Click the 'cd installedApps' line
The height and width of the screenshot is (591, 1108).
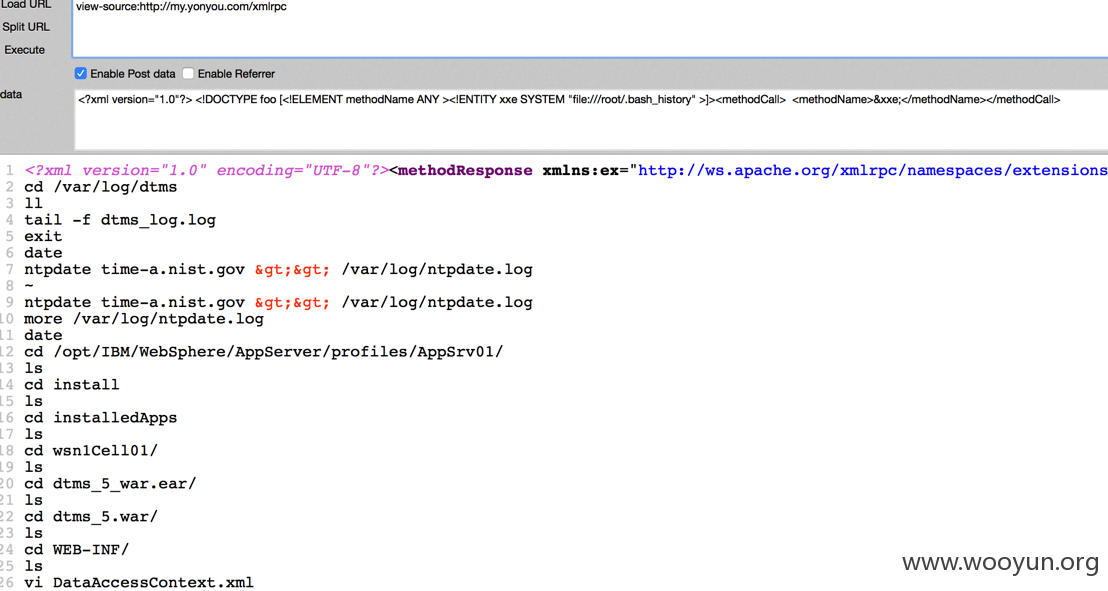[100, 418]
